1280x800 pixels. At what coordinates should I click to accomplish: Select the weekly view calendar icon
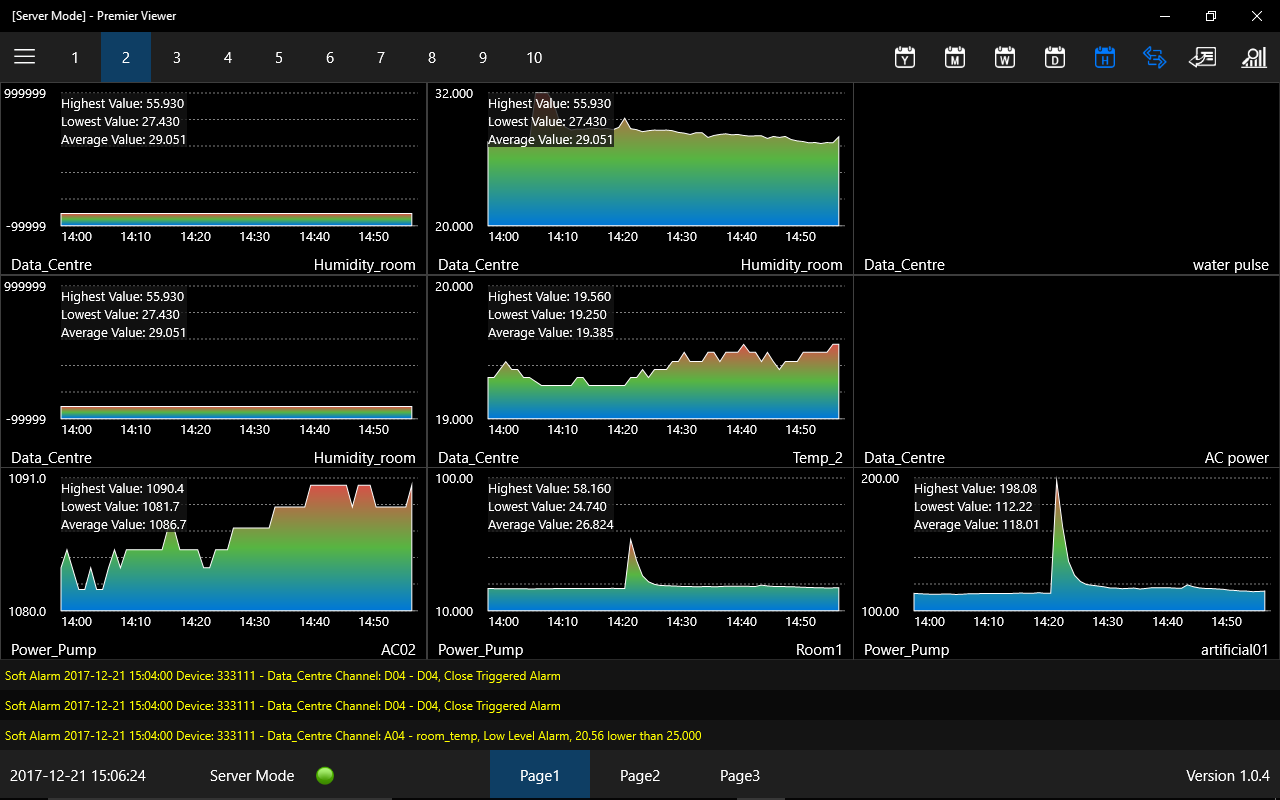1005,57
